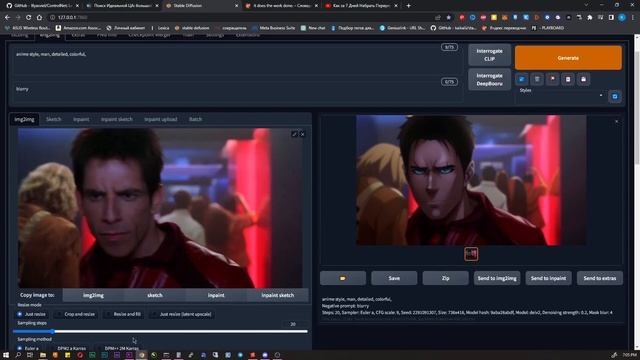Viewport: 640px width, 360px height.
Task: Open File Explorer from the taskbar
Action: [42, 355]
